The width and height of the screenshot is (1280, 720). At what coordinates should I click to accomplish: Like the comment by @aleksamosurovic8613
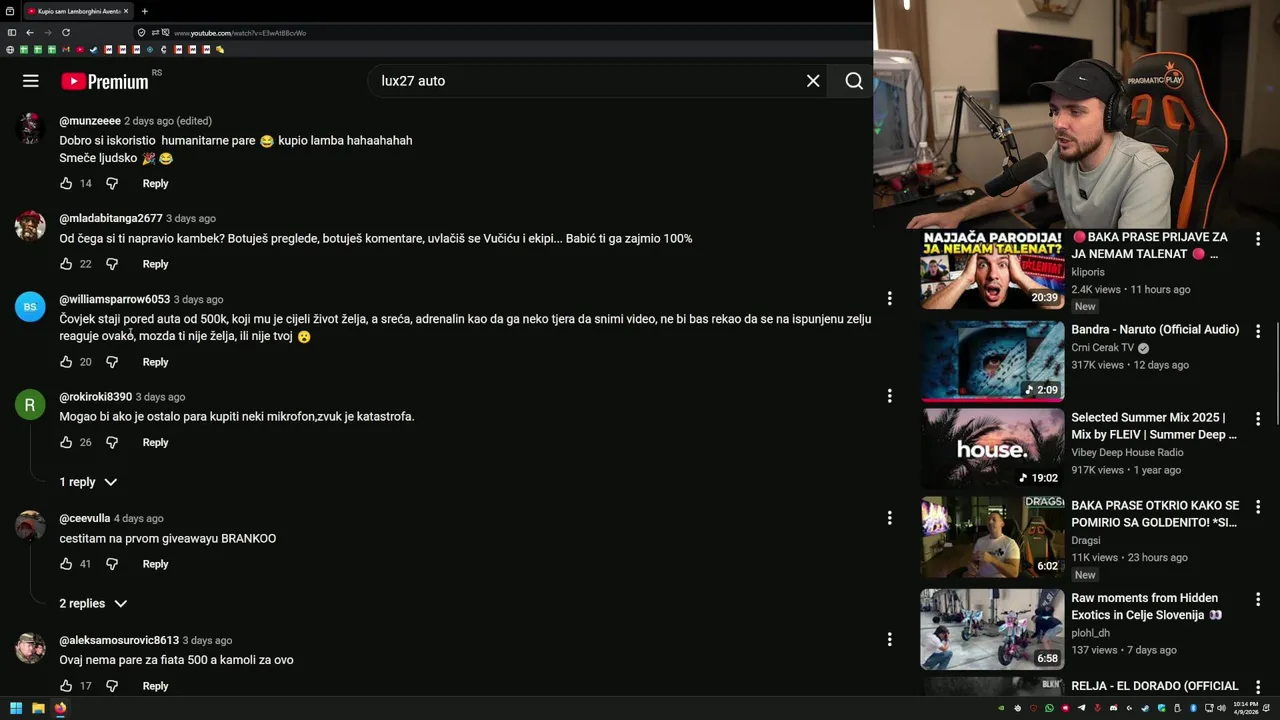66,686
